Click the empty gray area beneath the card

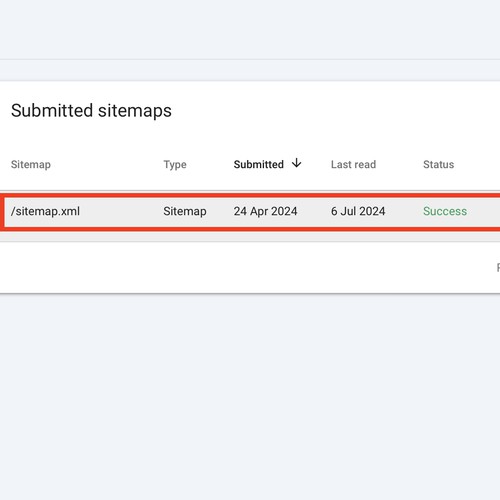[x=250, y=397]
